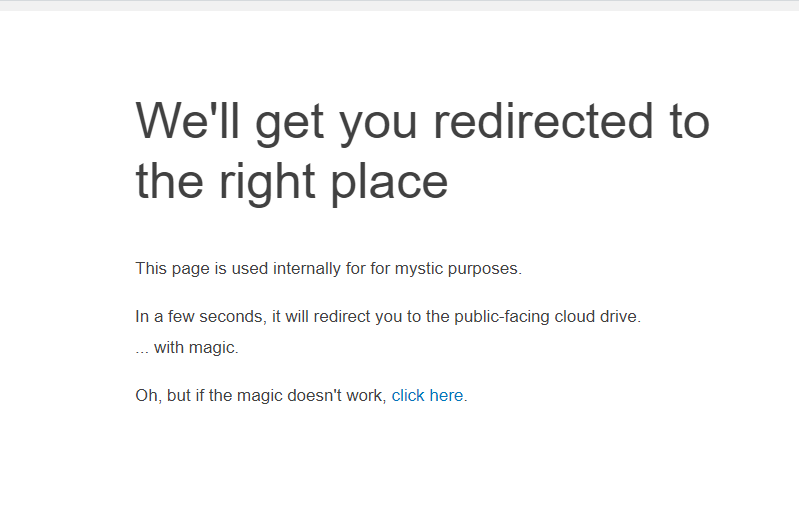Image resolution: width=799 pixels, height=523 pixels.
Task: Follow the blue 'click here' link
Action: [x=427, y=396]
